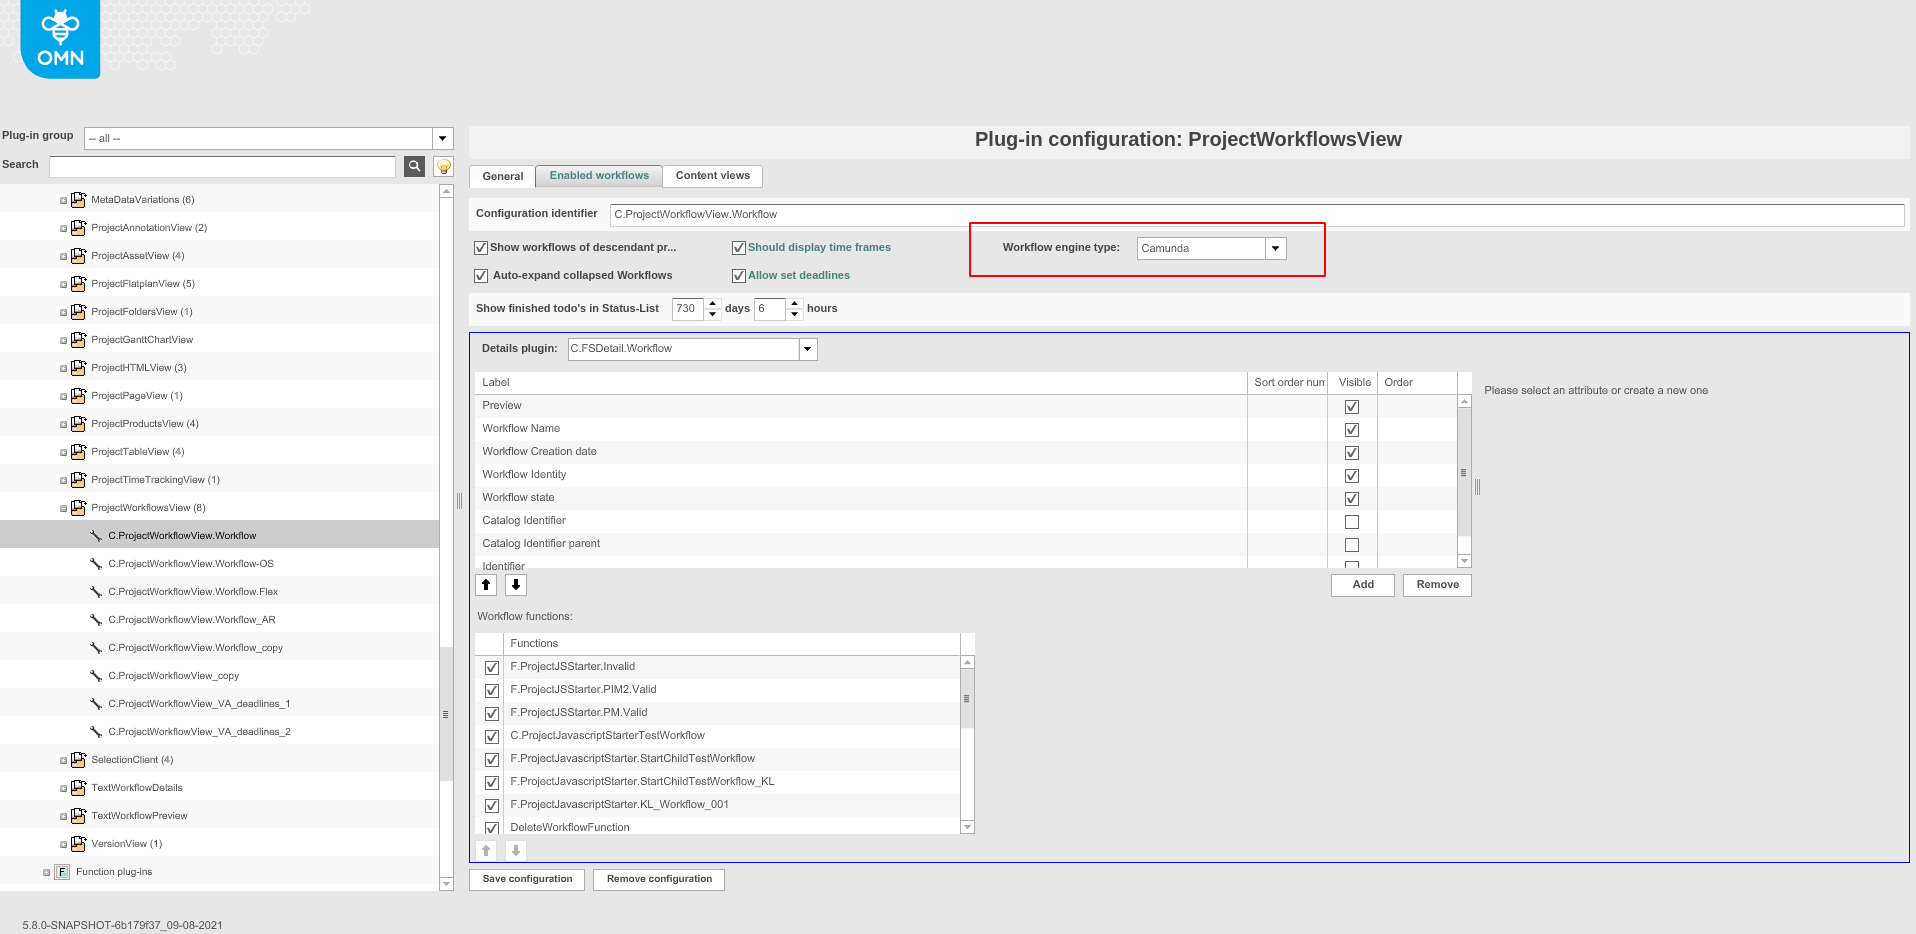The height and width of the screenshot is (934, 1916).
Task: Switch to the General tab
Action: (502, 177)
